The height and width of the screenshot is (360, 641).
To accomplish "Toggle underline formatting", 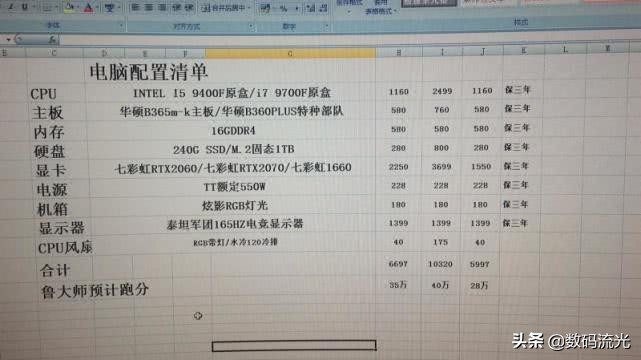I will [x=25, y=7].
